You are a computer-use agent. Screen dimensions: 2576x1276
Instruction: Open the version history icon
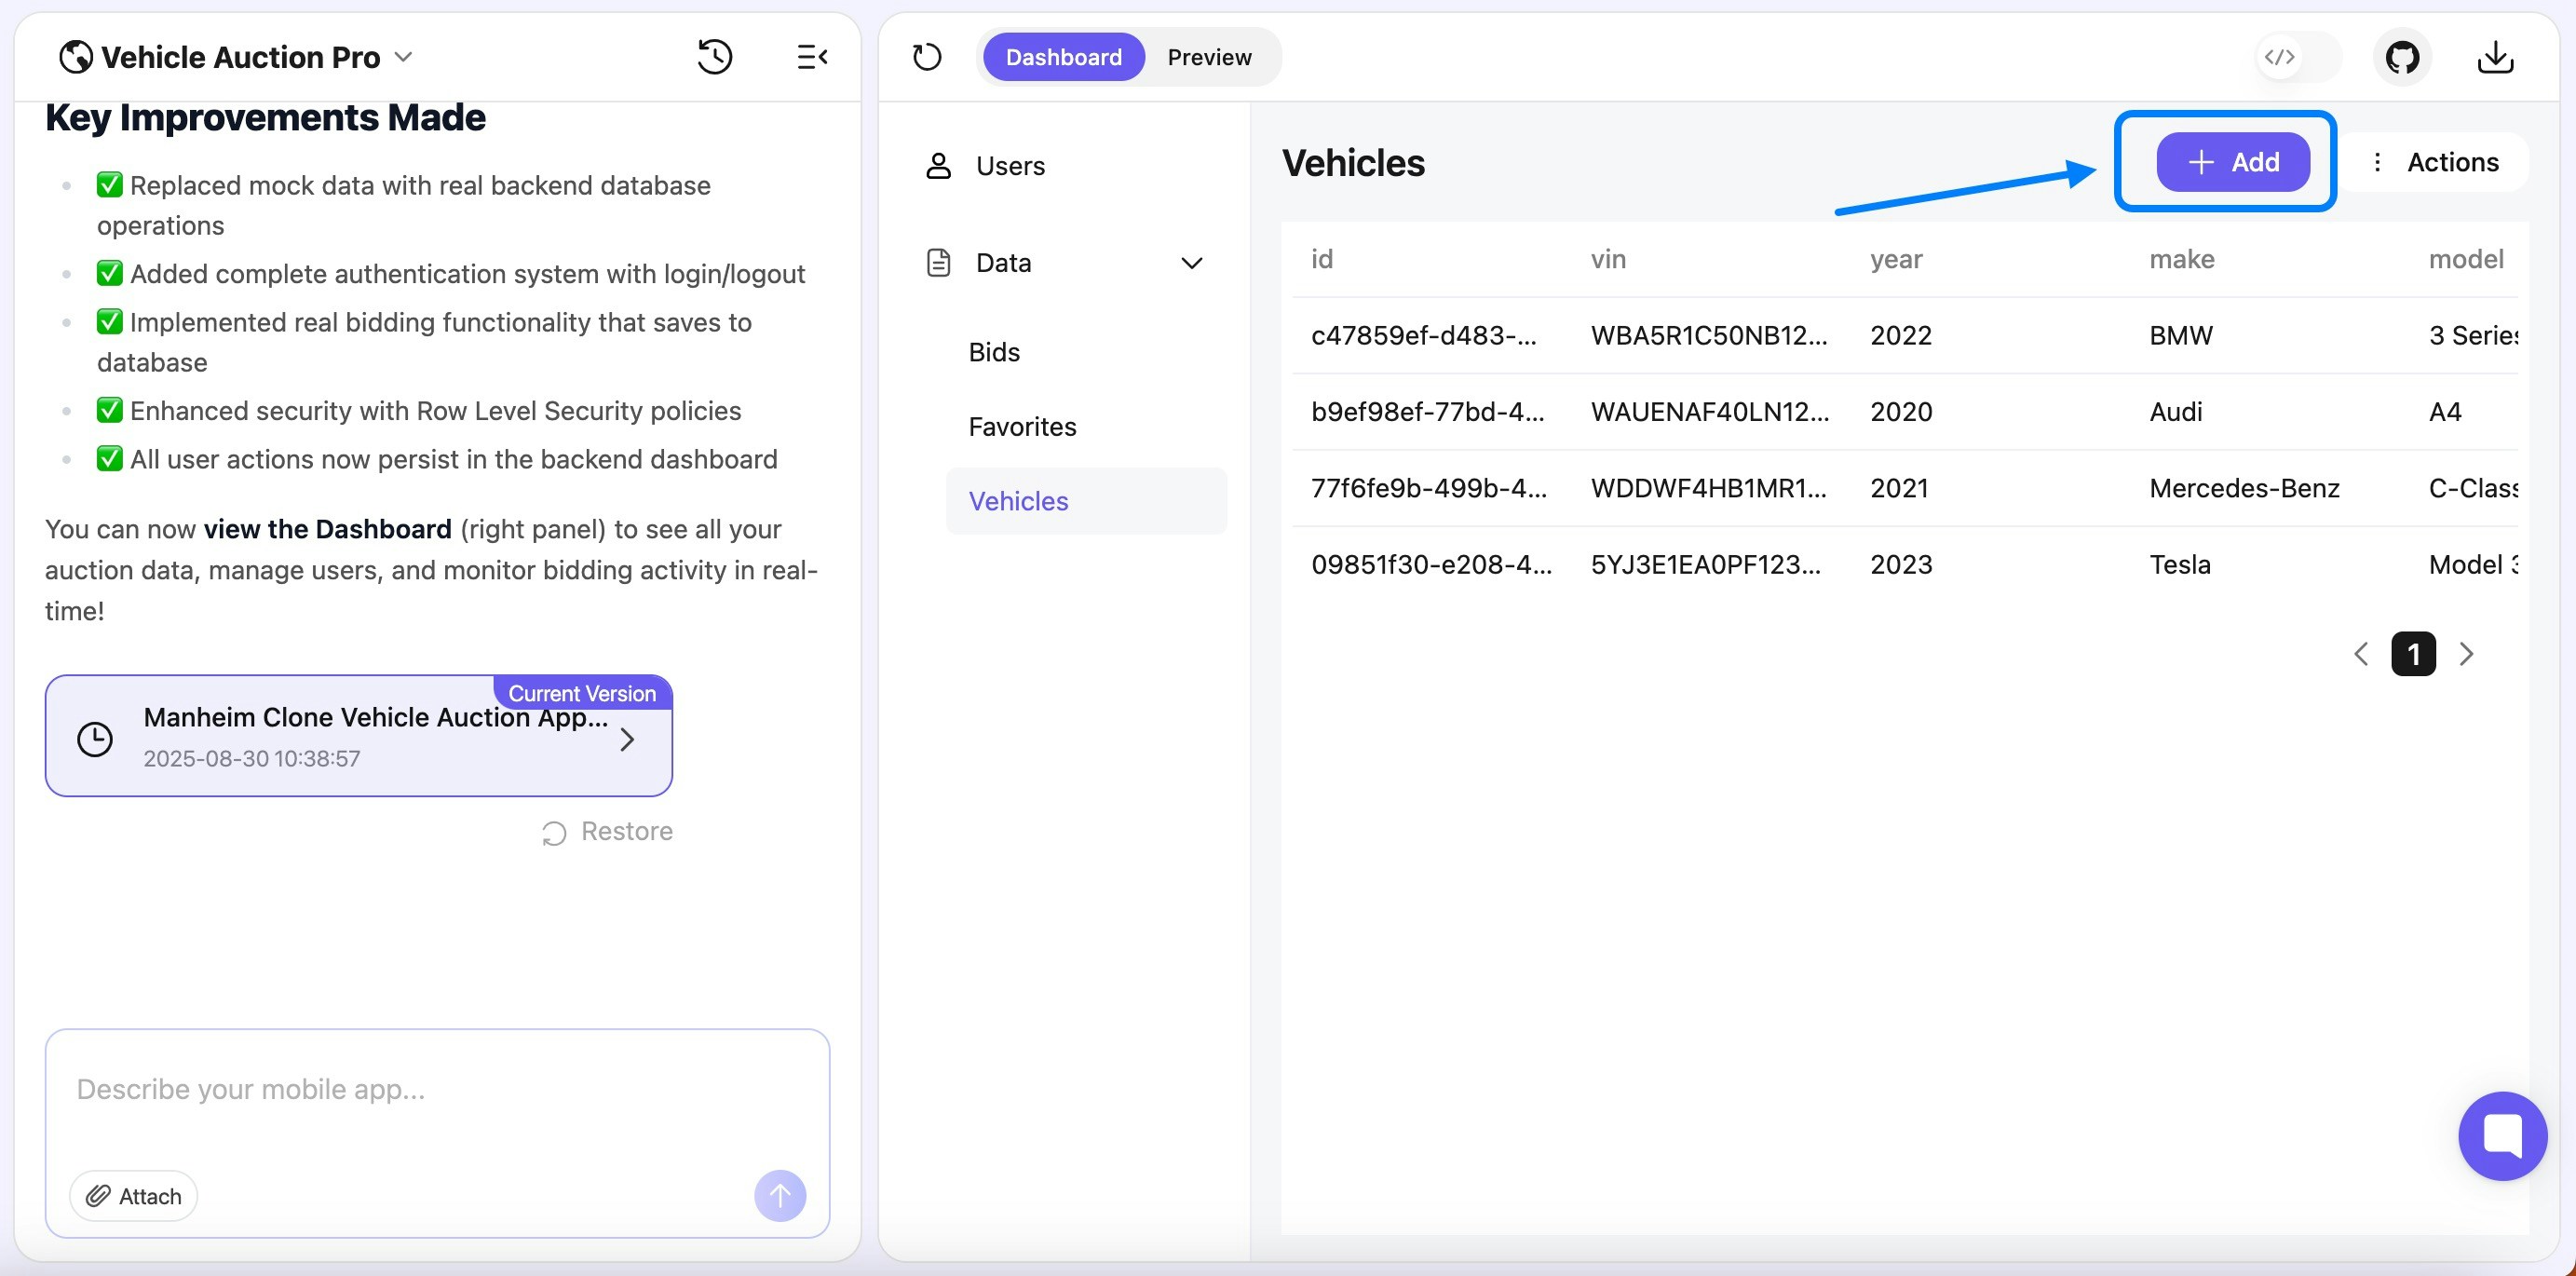[714, 57]
